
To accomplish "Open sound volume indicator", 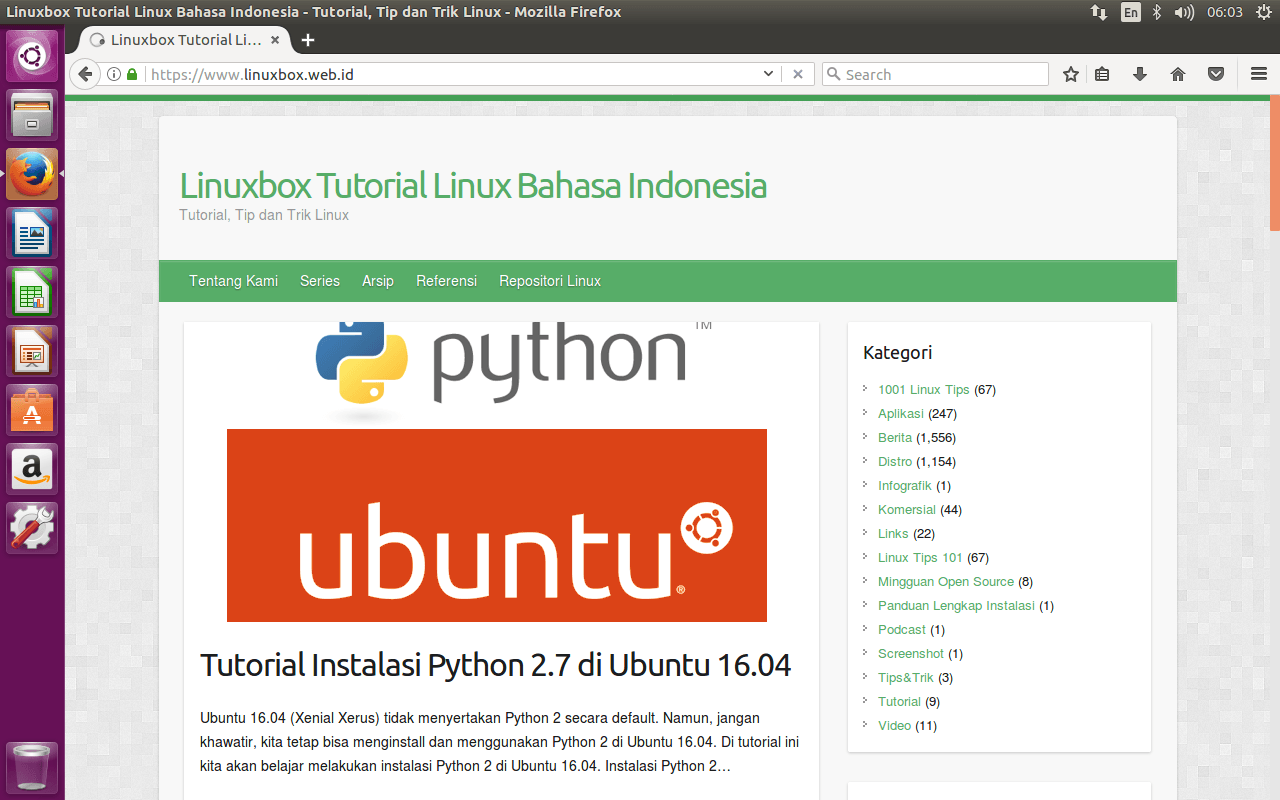I will (x=1184, y=12).
